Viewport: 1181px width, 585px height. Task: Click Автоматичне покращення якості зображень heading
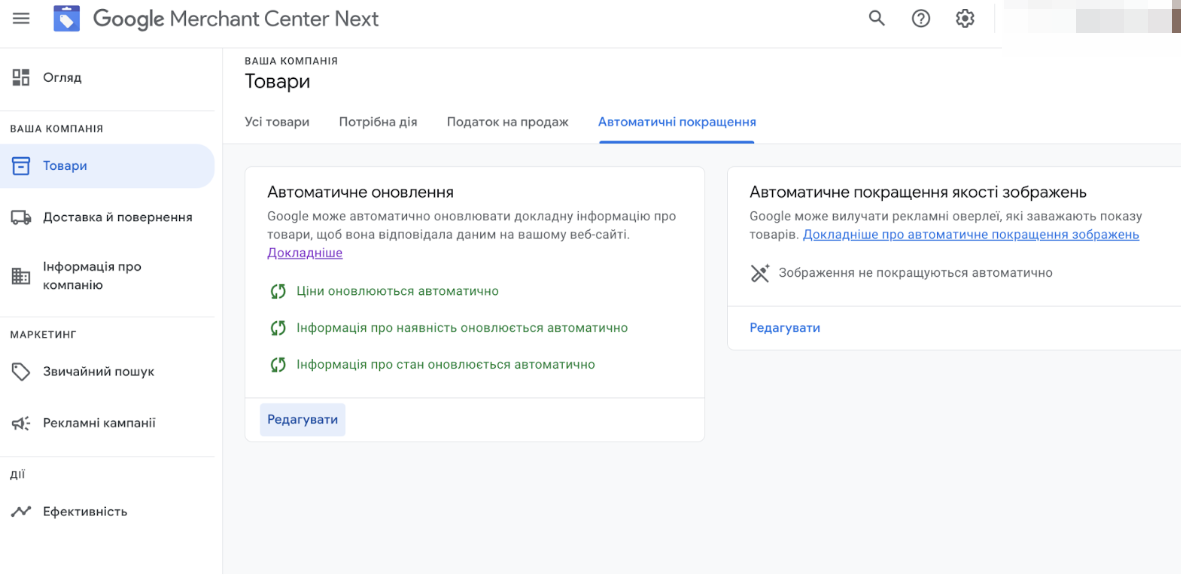[x=918, y=192]
